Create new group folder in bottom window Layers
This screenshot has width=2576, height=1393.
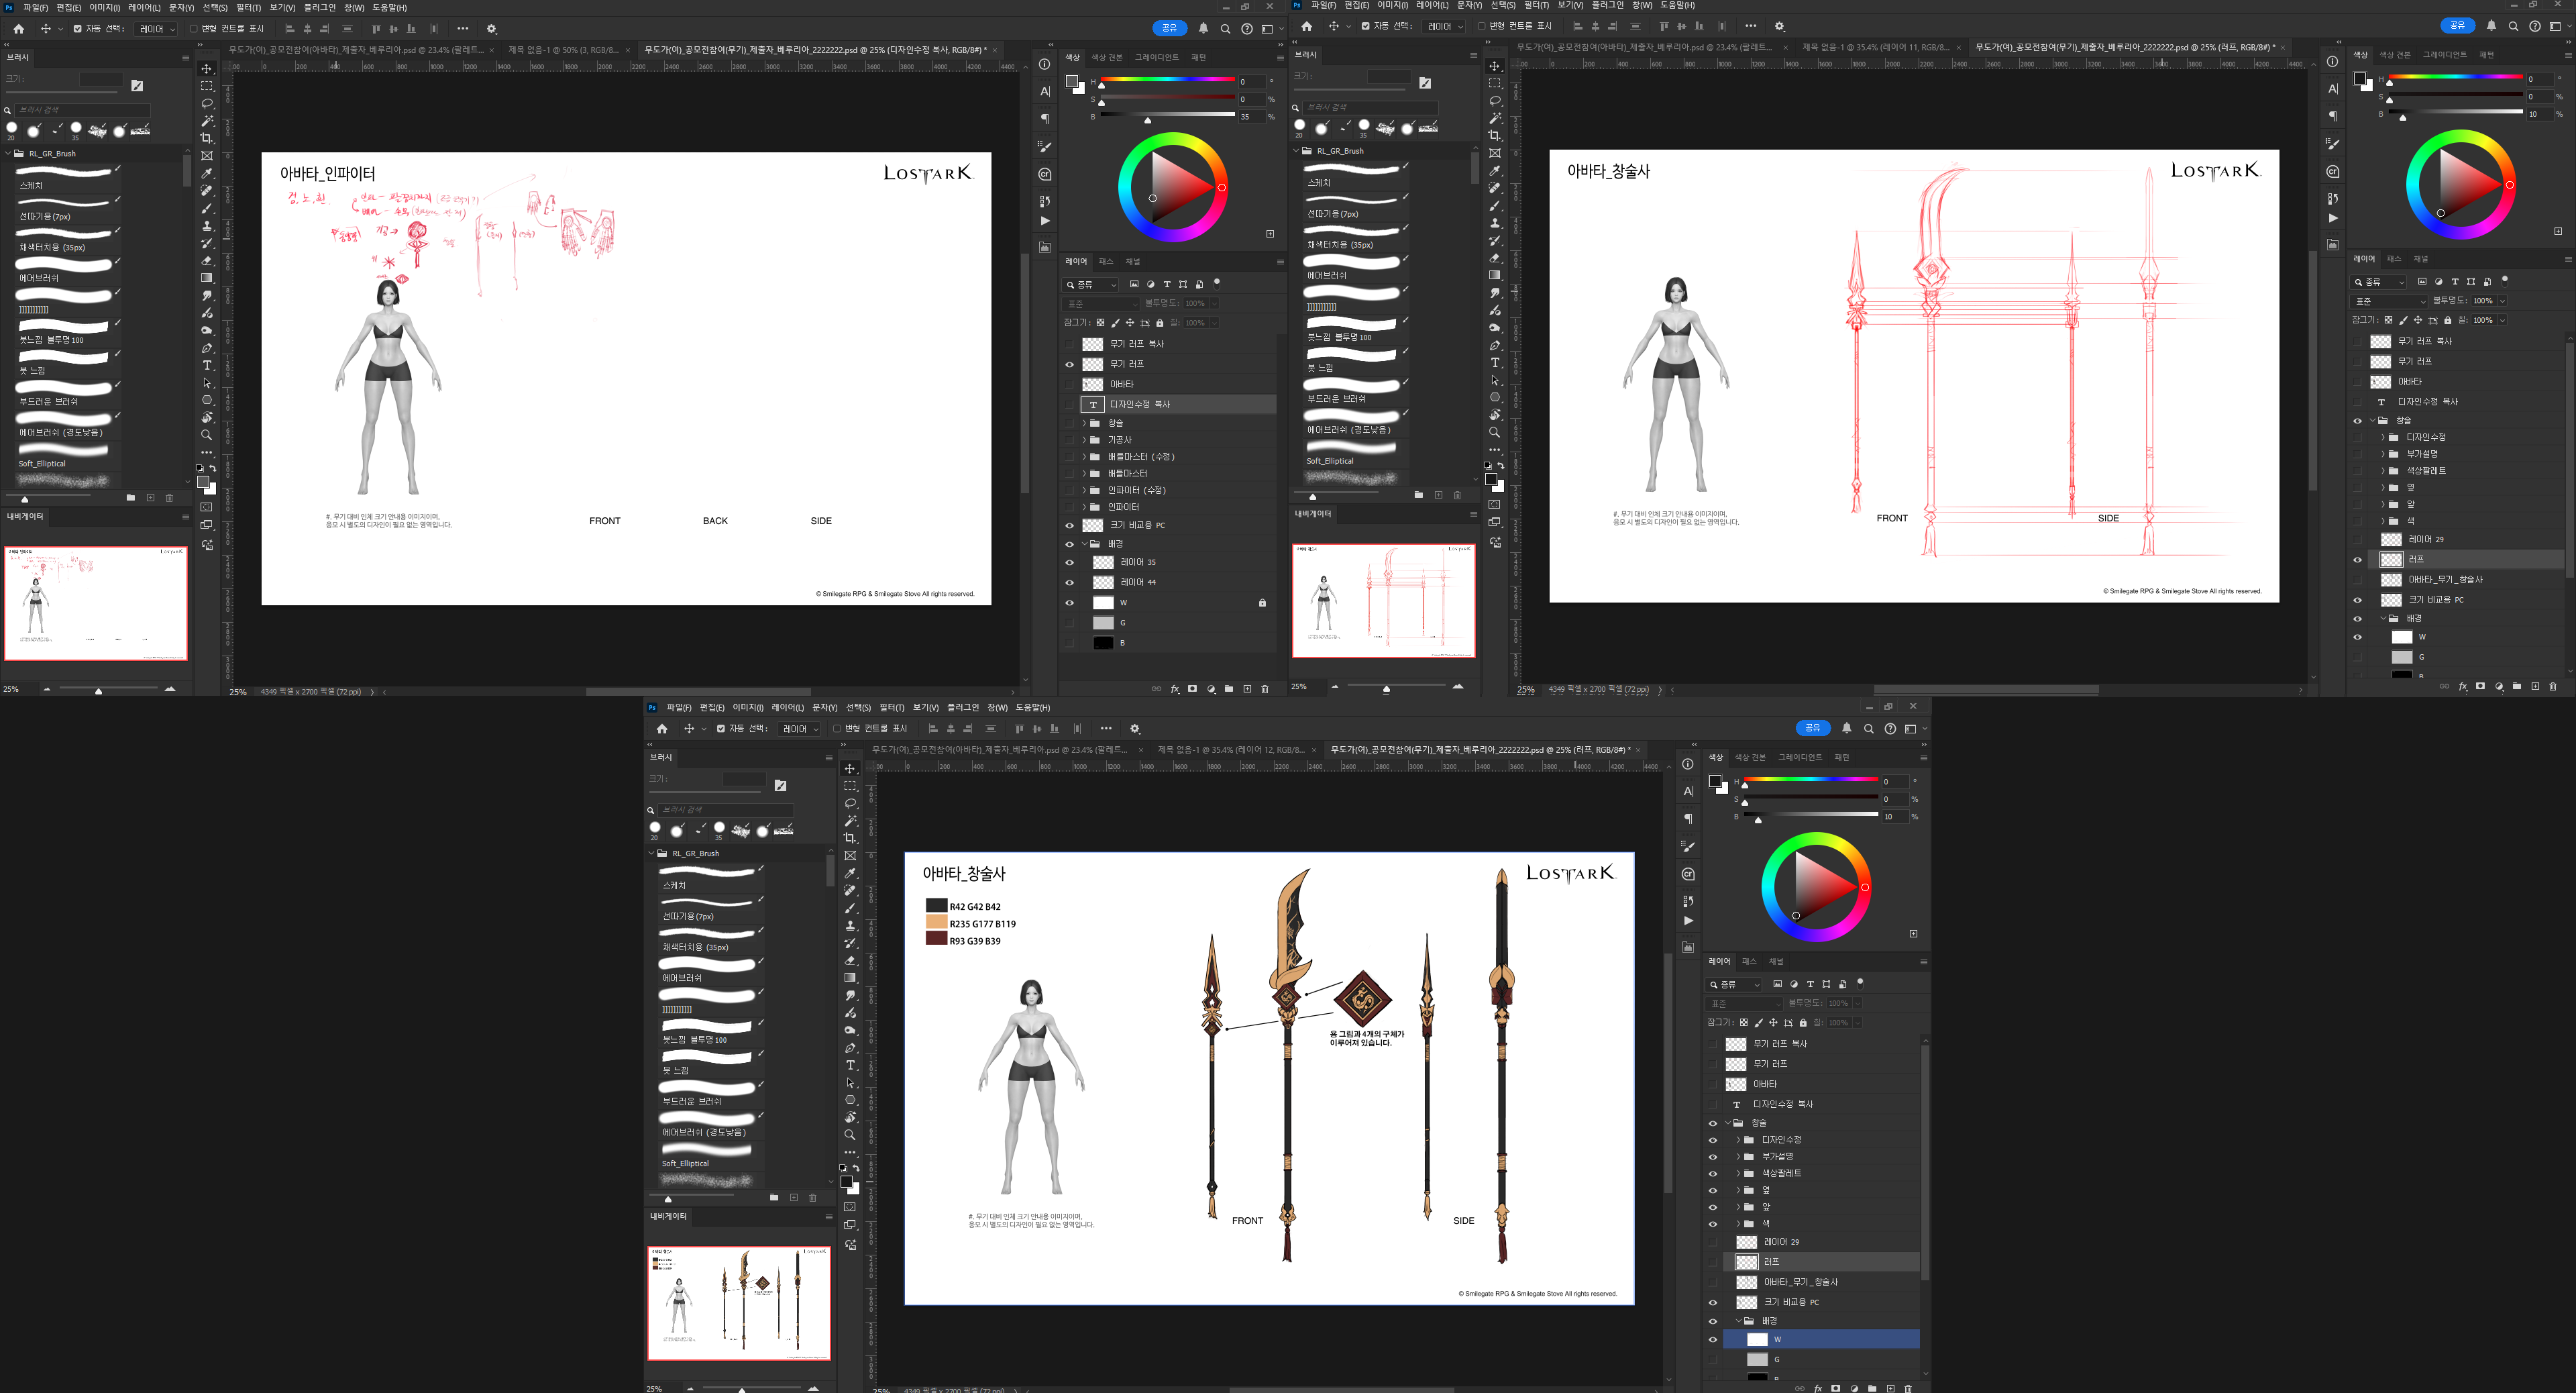tap(1872, 1388)
